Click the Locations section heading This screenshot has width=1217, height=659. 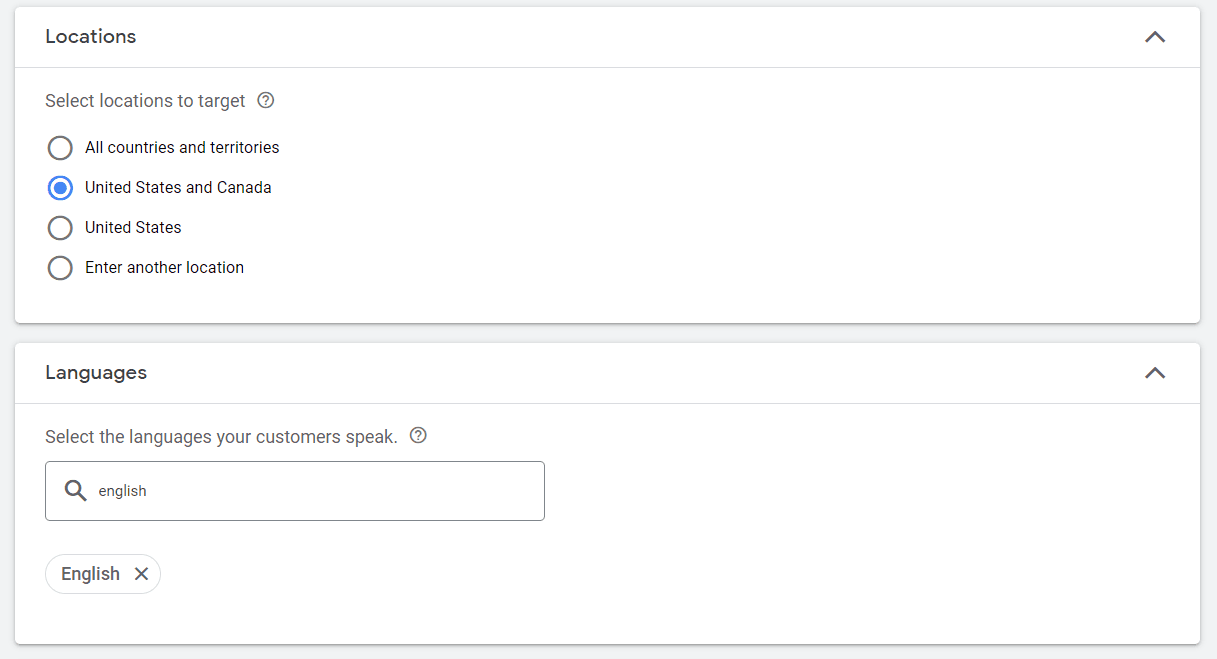click(91, 37)
